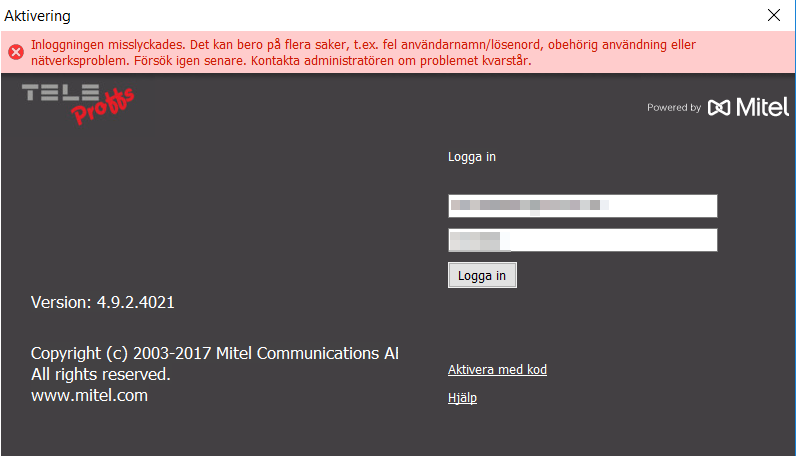Click the Version 4.9.2.4021 text

pyautogui.click(x=103, y=303)
